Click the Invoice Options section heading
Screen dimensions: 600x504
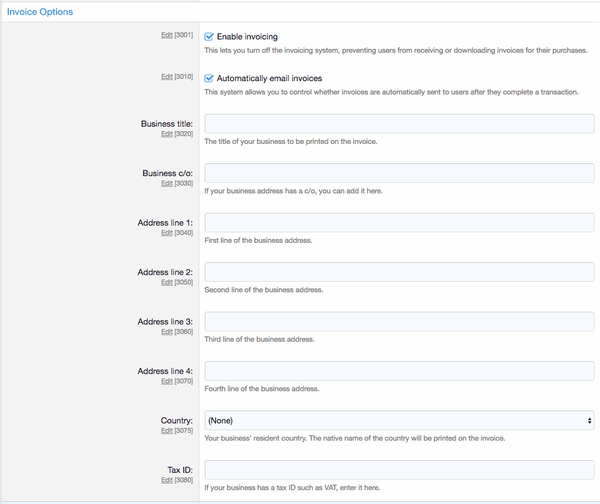click(x=40, y=12)
